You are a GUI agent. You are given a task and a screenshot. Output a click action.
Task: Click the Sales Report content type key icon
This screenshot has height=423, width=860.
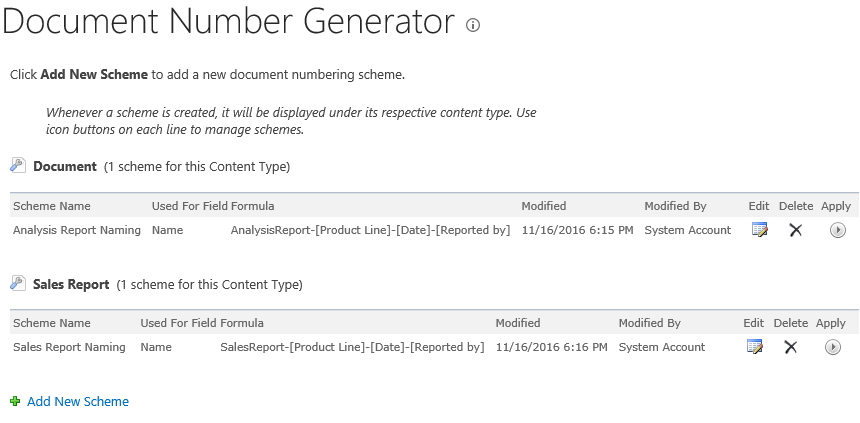click(17, 283)
